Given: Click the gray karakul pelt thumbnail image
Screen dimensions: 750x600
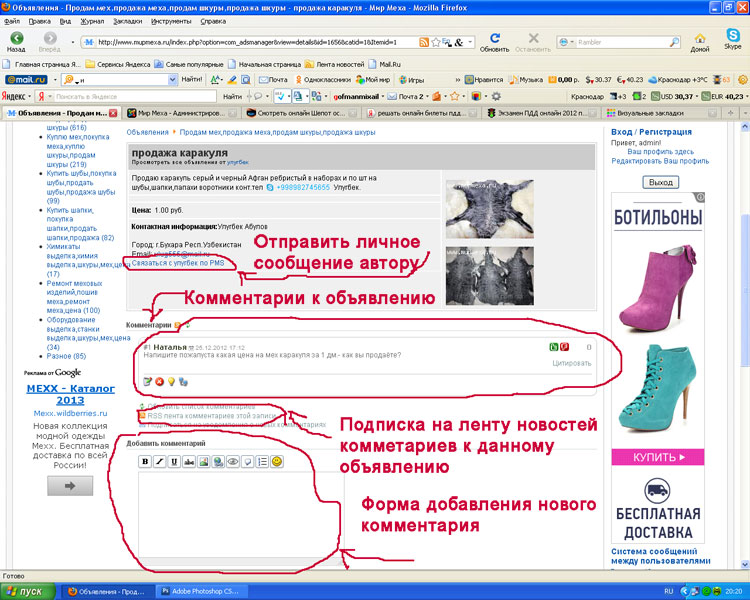Looking at the screenshot, I should [489, 209].
